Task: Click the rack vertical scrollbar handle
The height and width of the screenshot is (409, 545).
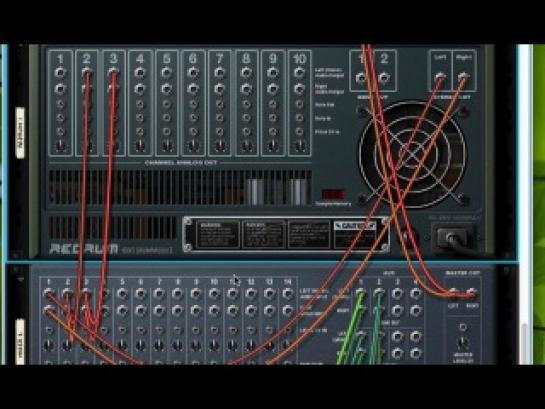Action: (525, 343)
